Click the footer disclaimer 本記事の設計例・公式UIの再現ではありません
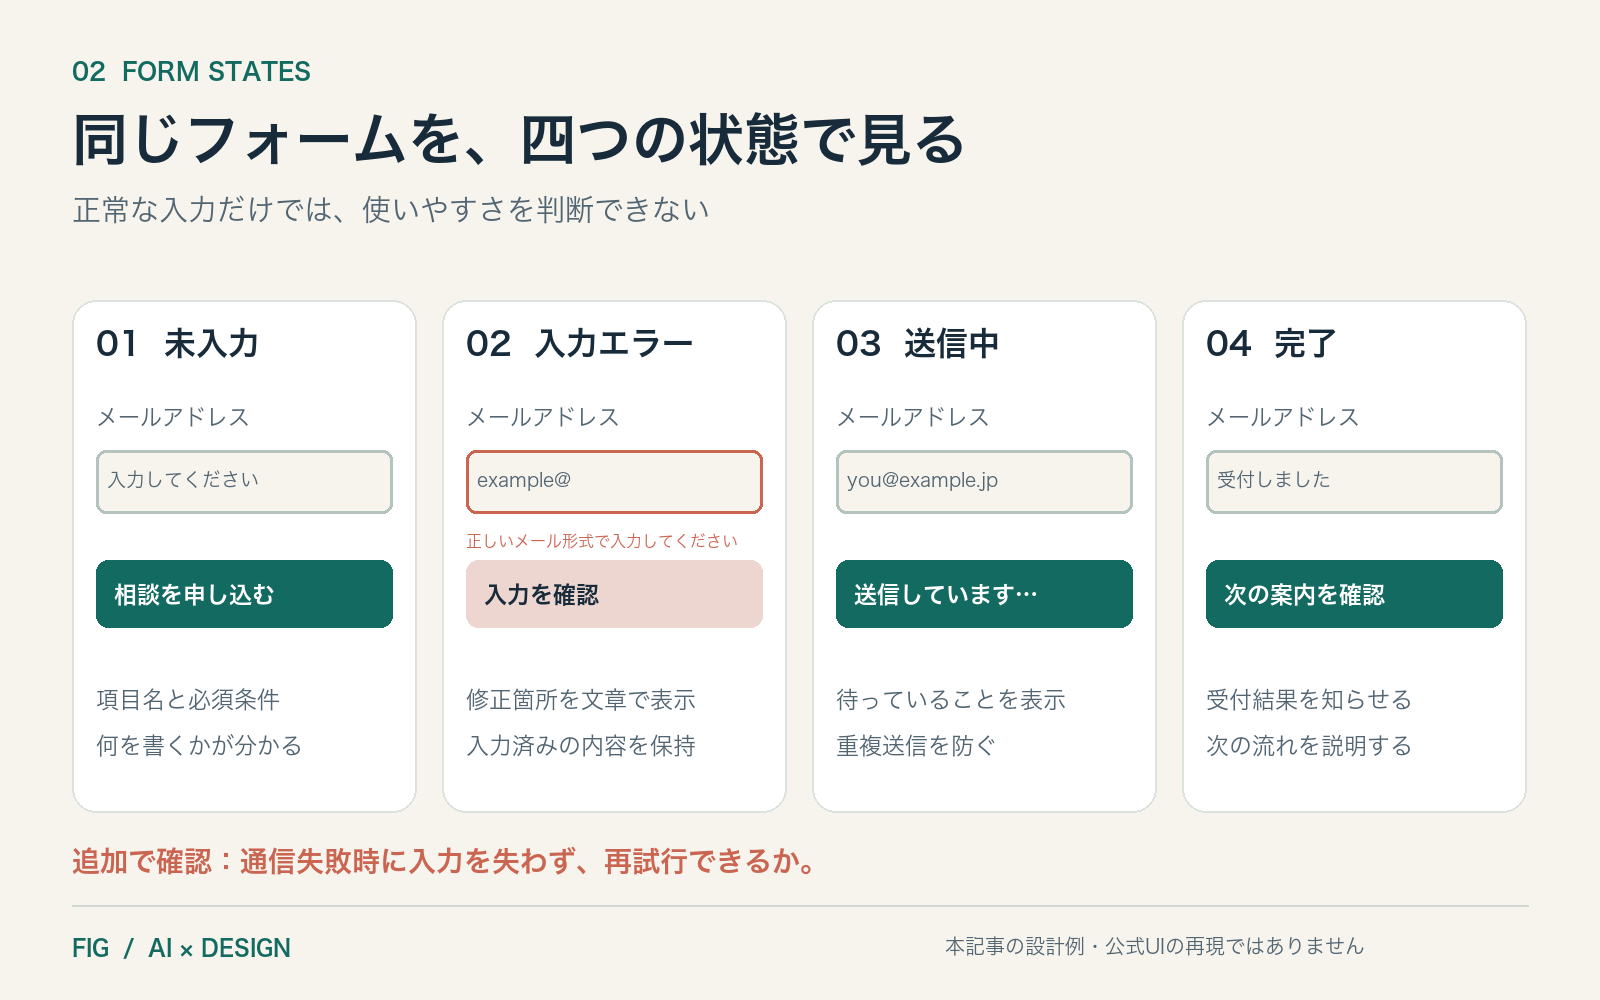This screenshot has width=1600, height=1000. 1154,946
